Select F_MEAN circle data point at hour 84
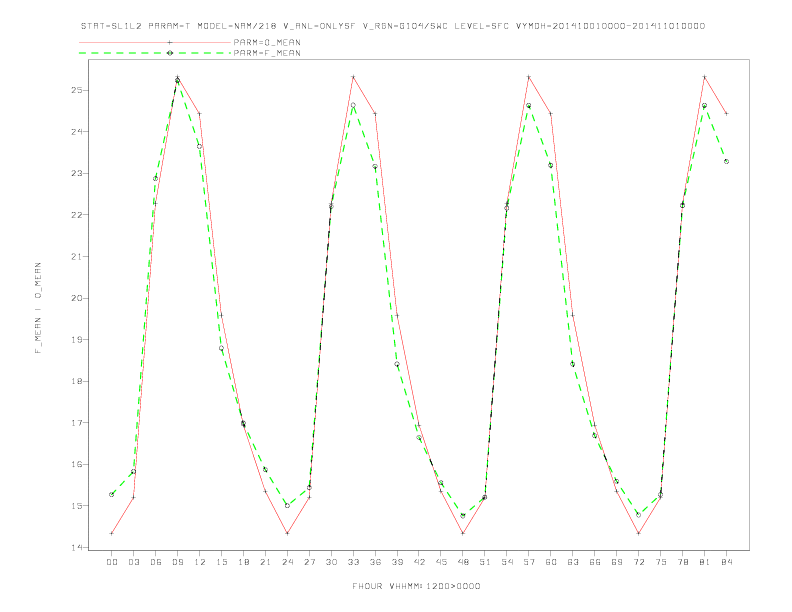Screen dimensions: 792x612 pyautogui.click(x=726, y=162)
